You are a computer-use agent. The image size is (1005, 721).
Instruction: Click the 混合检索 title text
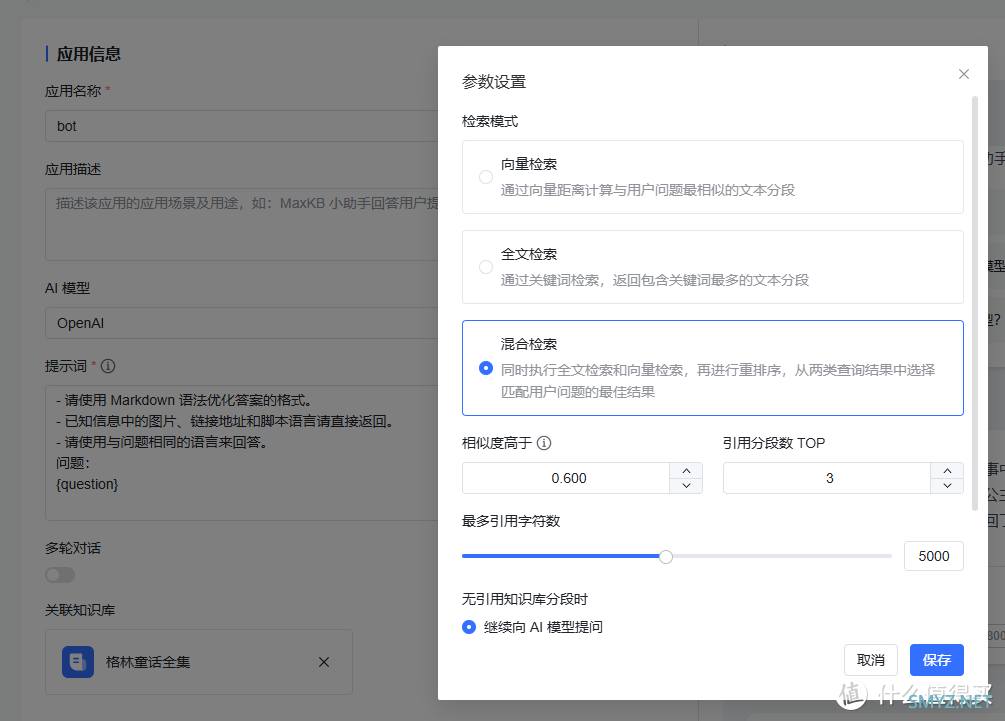[x=529, y=344]
